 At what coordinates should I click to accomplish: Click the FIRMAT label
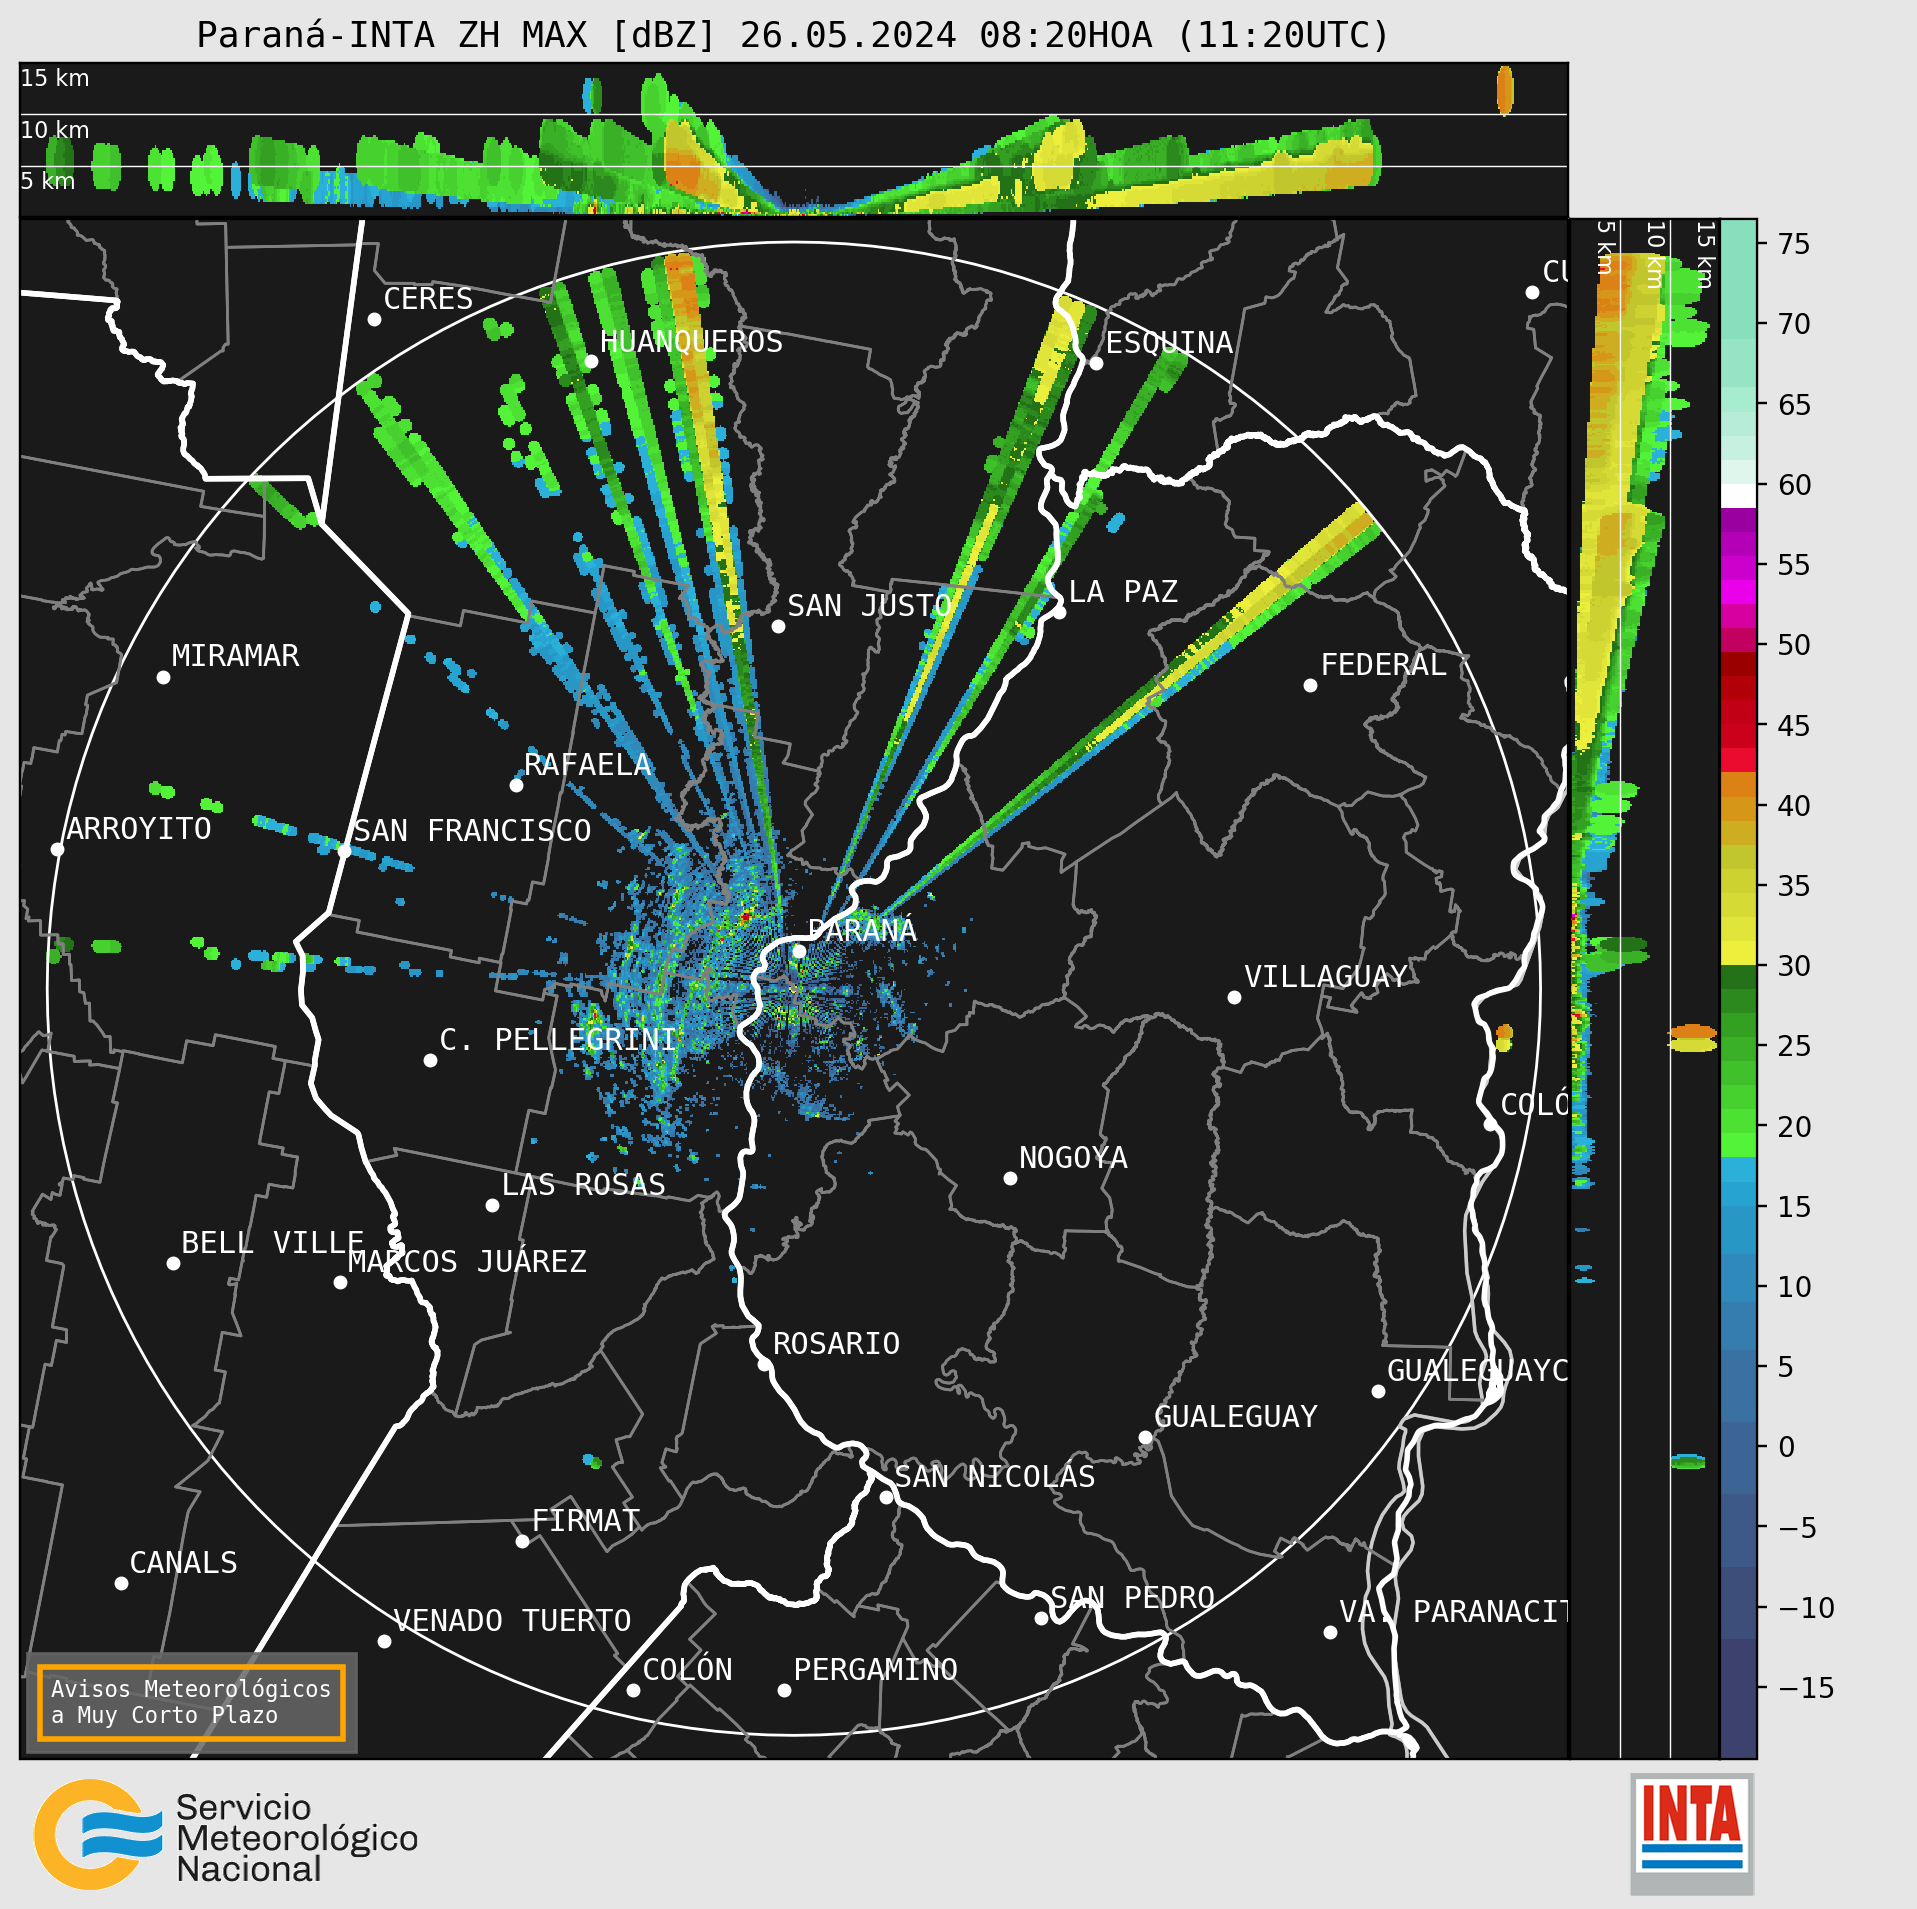(x=585, y=1521)
